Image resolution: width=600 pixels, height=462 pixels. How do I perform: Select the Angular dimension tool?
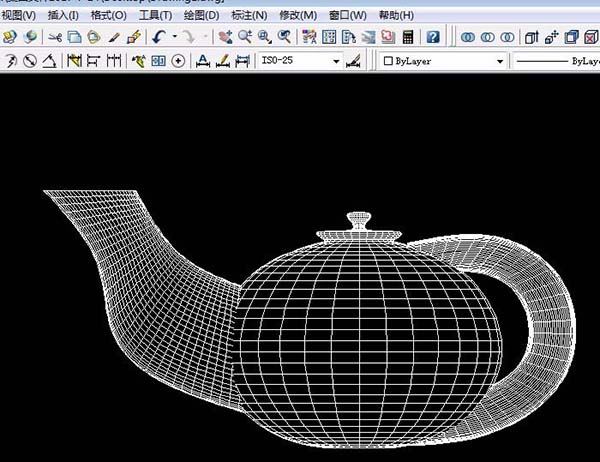(x=49, y=60)
